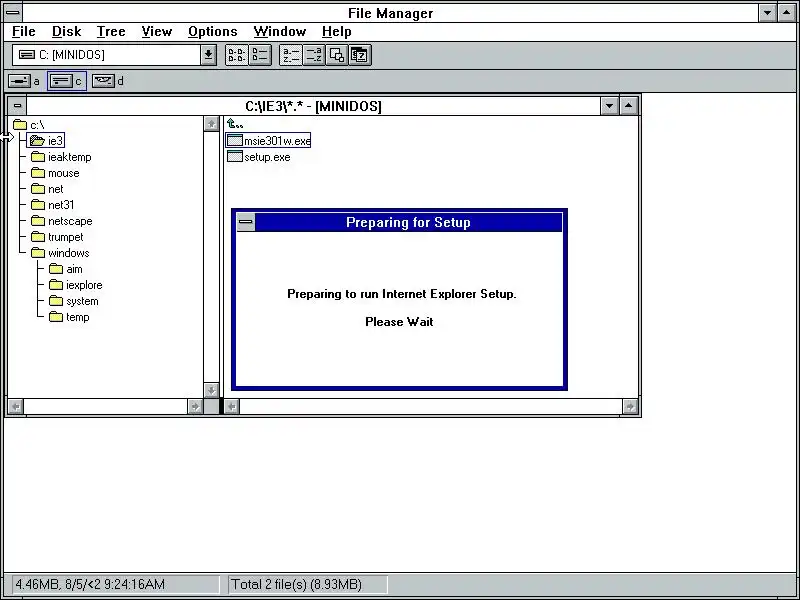Screen dimensions: 800x600
Task: Click the Total 2 file(s) status text
Action: [x=296, y=584]
